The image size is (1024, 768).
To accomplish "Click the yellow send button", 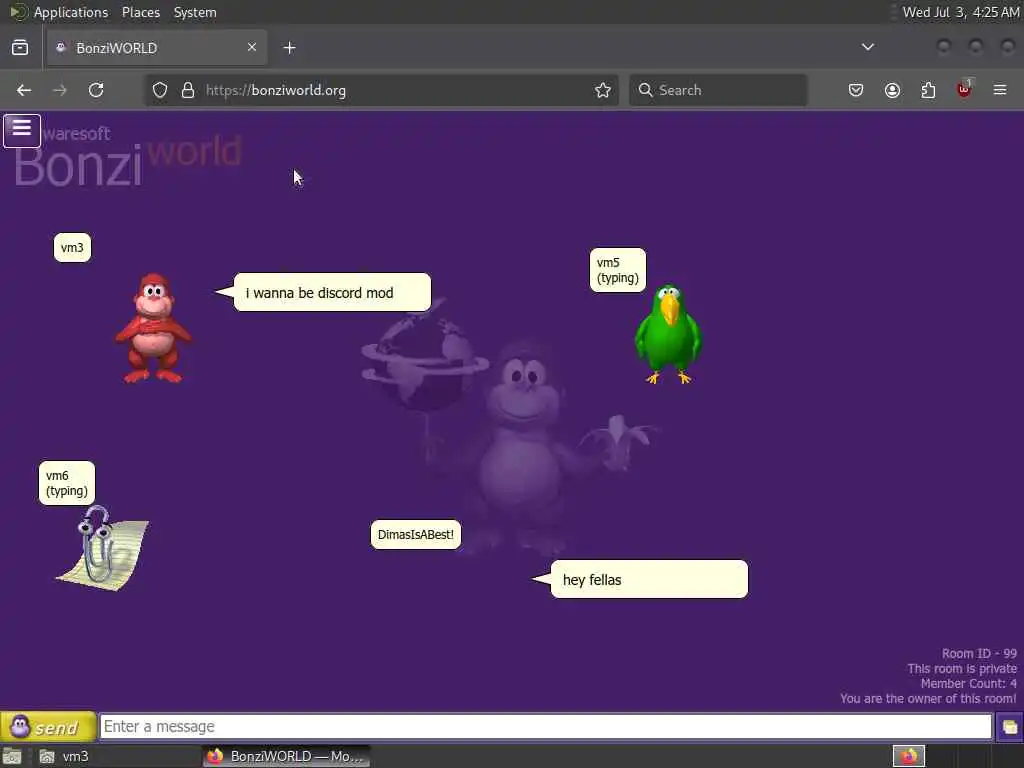I will point(48,726).
